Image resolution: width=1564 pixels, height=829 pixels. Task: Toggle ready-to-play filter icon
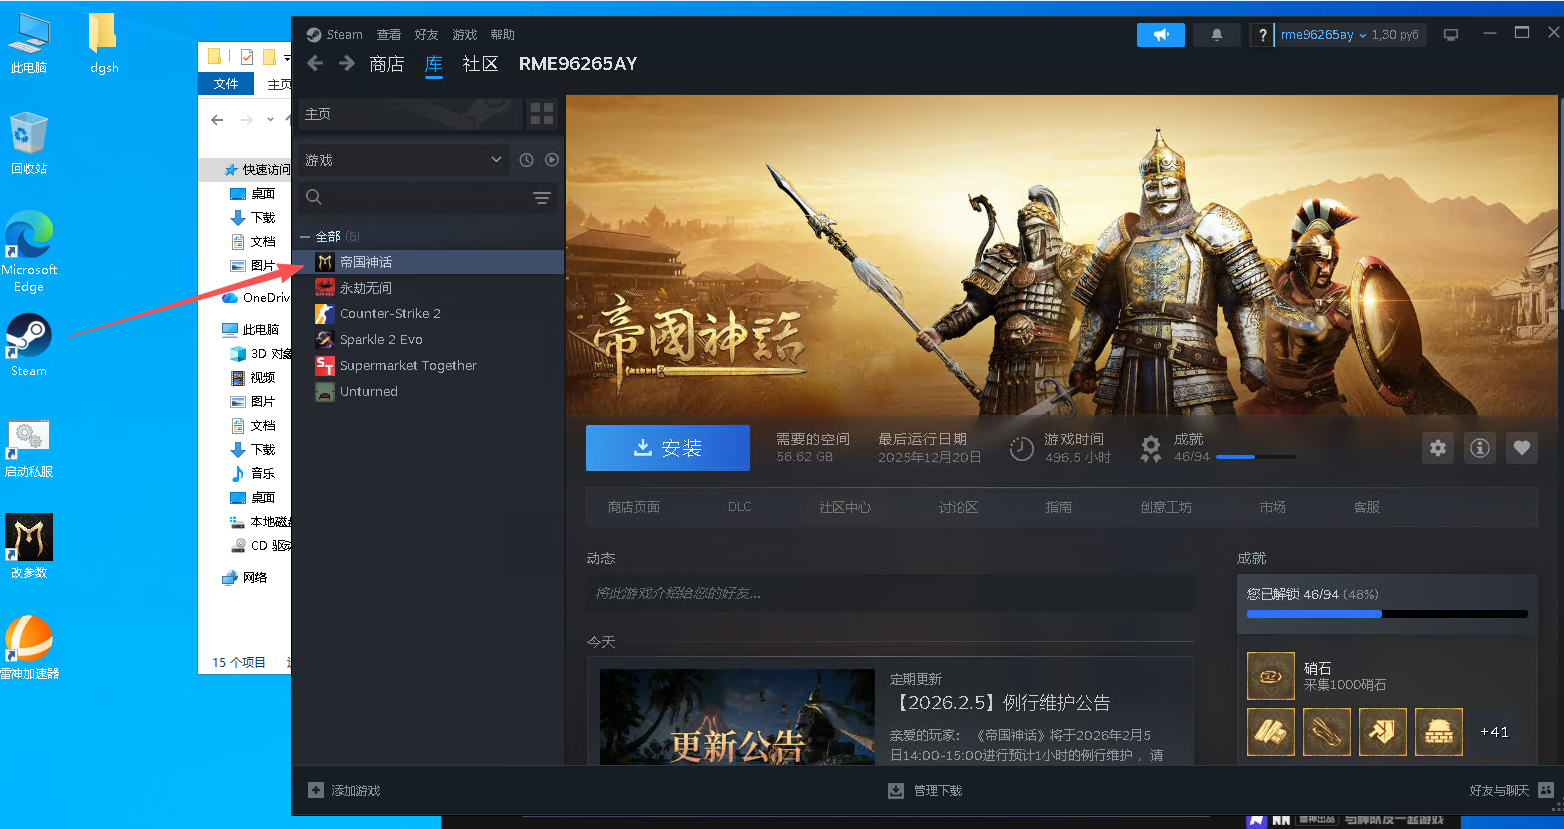tap(551, 160)
